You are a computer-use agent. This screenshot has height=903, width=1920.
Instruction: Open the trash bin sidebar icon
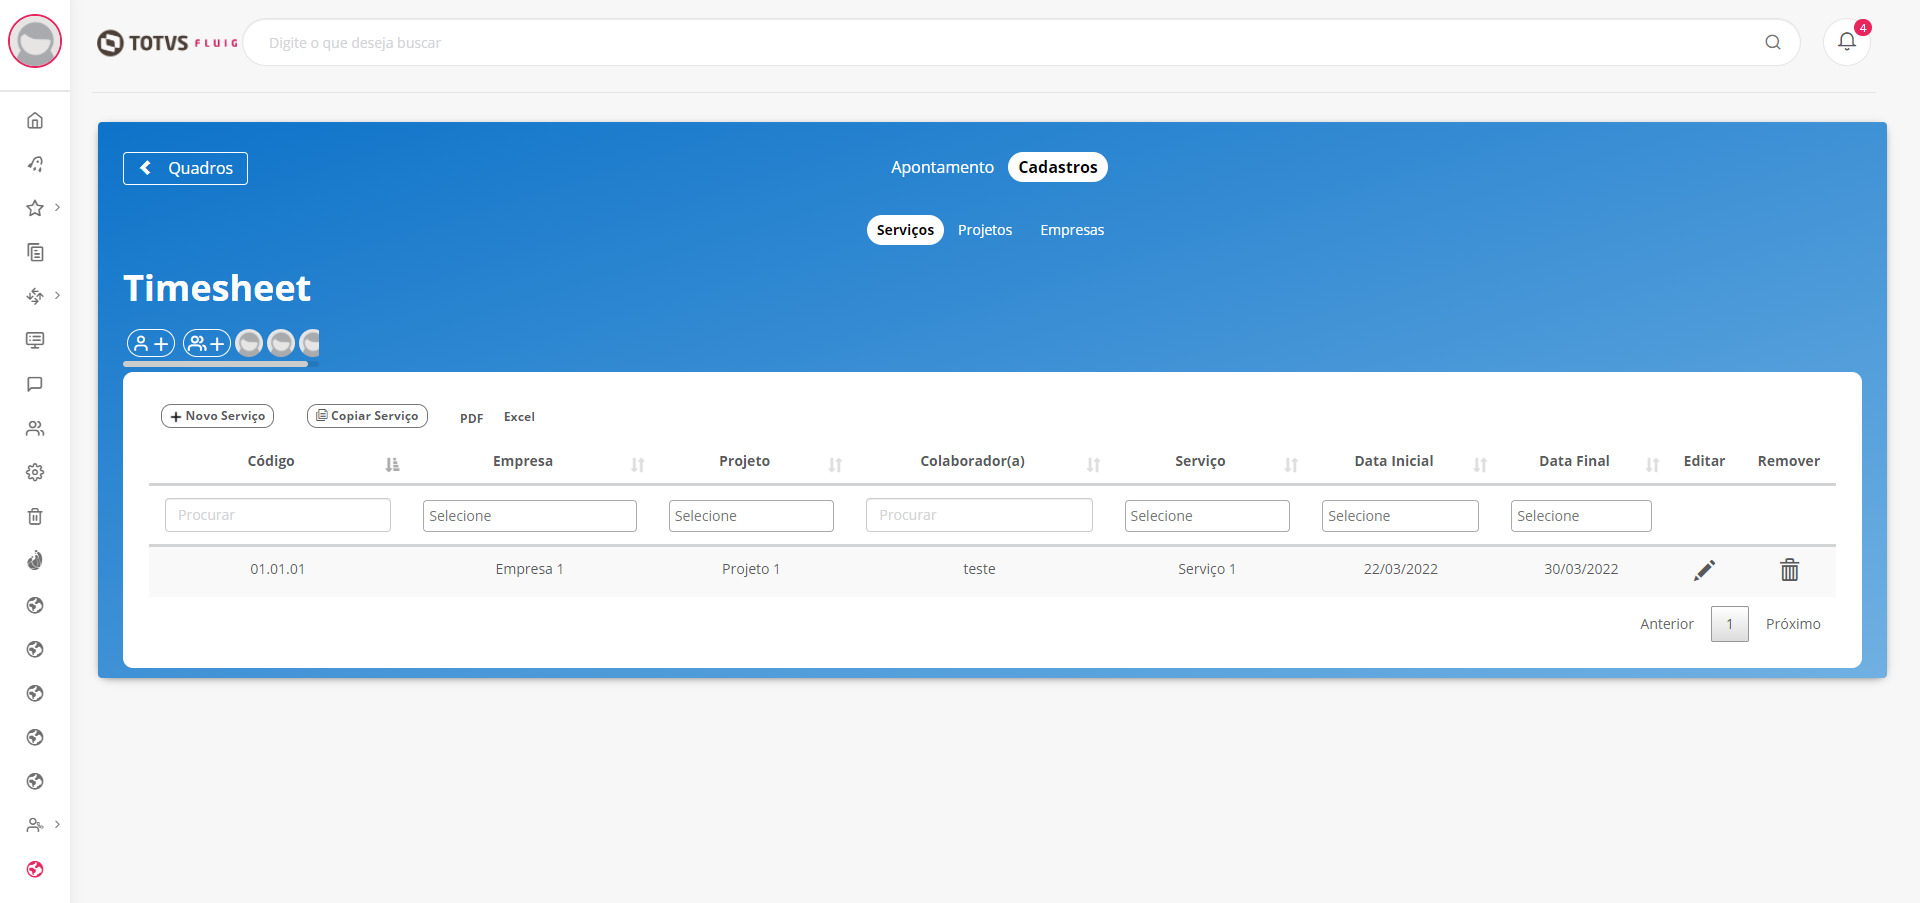click(x=35, y=516)
